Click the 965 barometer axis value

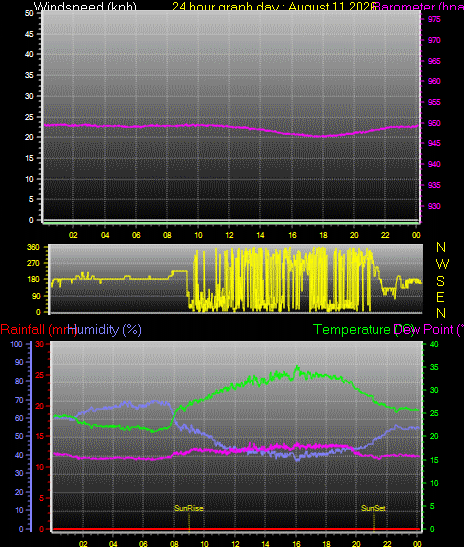434,61
